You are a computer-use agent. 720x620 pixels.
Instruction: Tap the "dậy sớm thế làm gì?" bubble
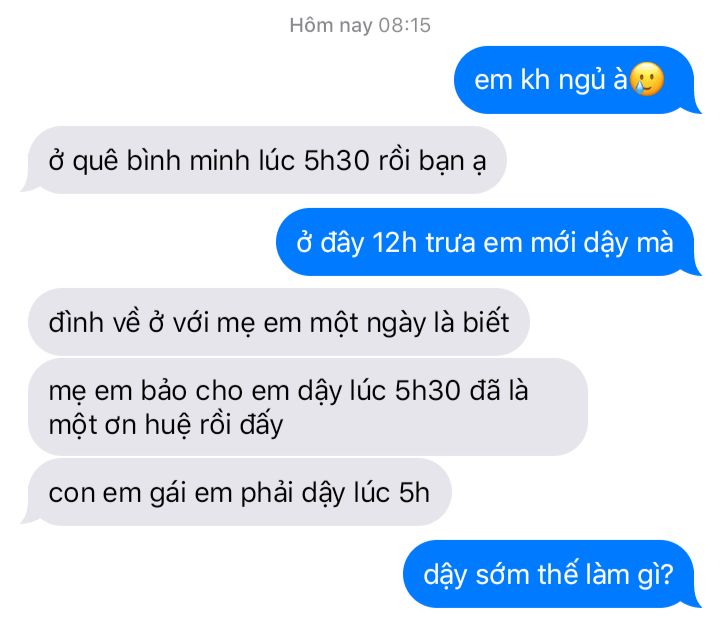[552, 574]
